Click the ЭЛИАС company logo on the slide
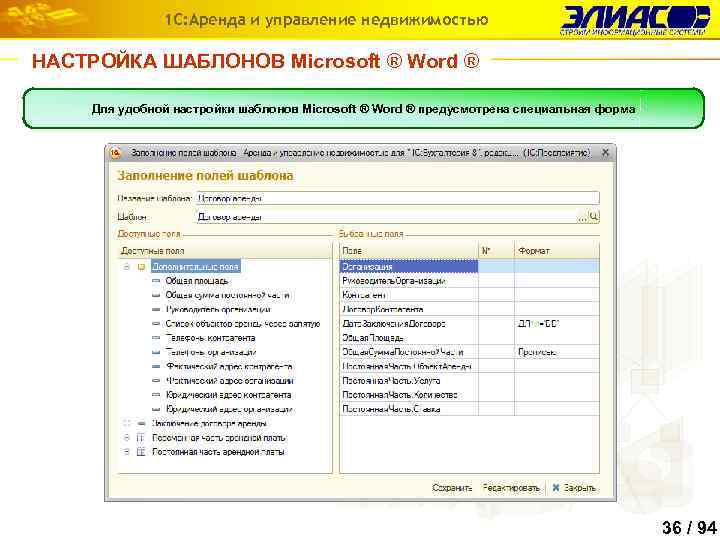The width and height of the screenshot is (720, 540). tap(635, 20)
